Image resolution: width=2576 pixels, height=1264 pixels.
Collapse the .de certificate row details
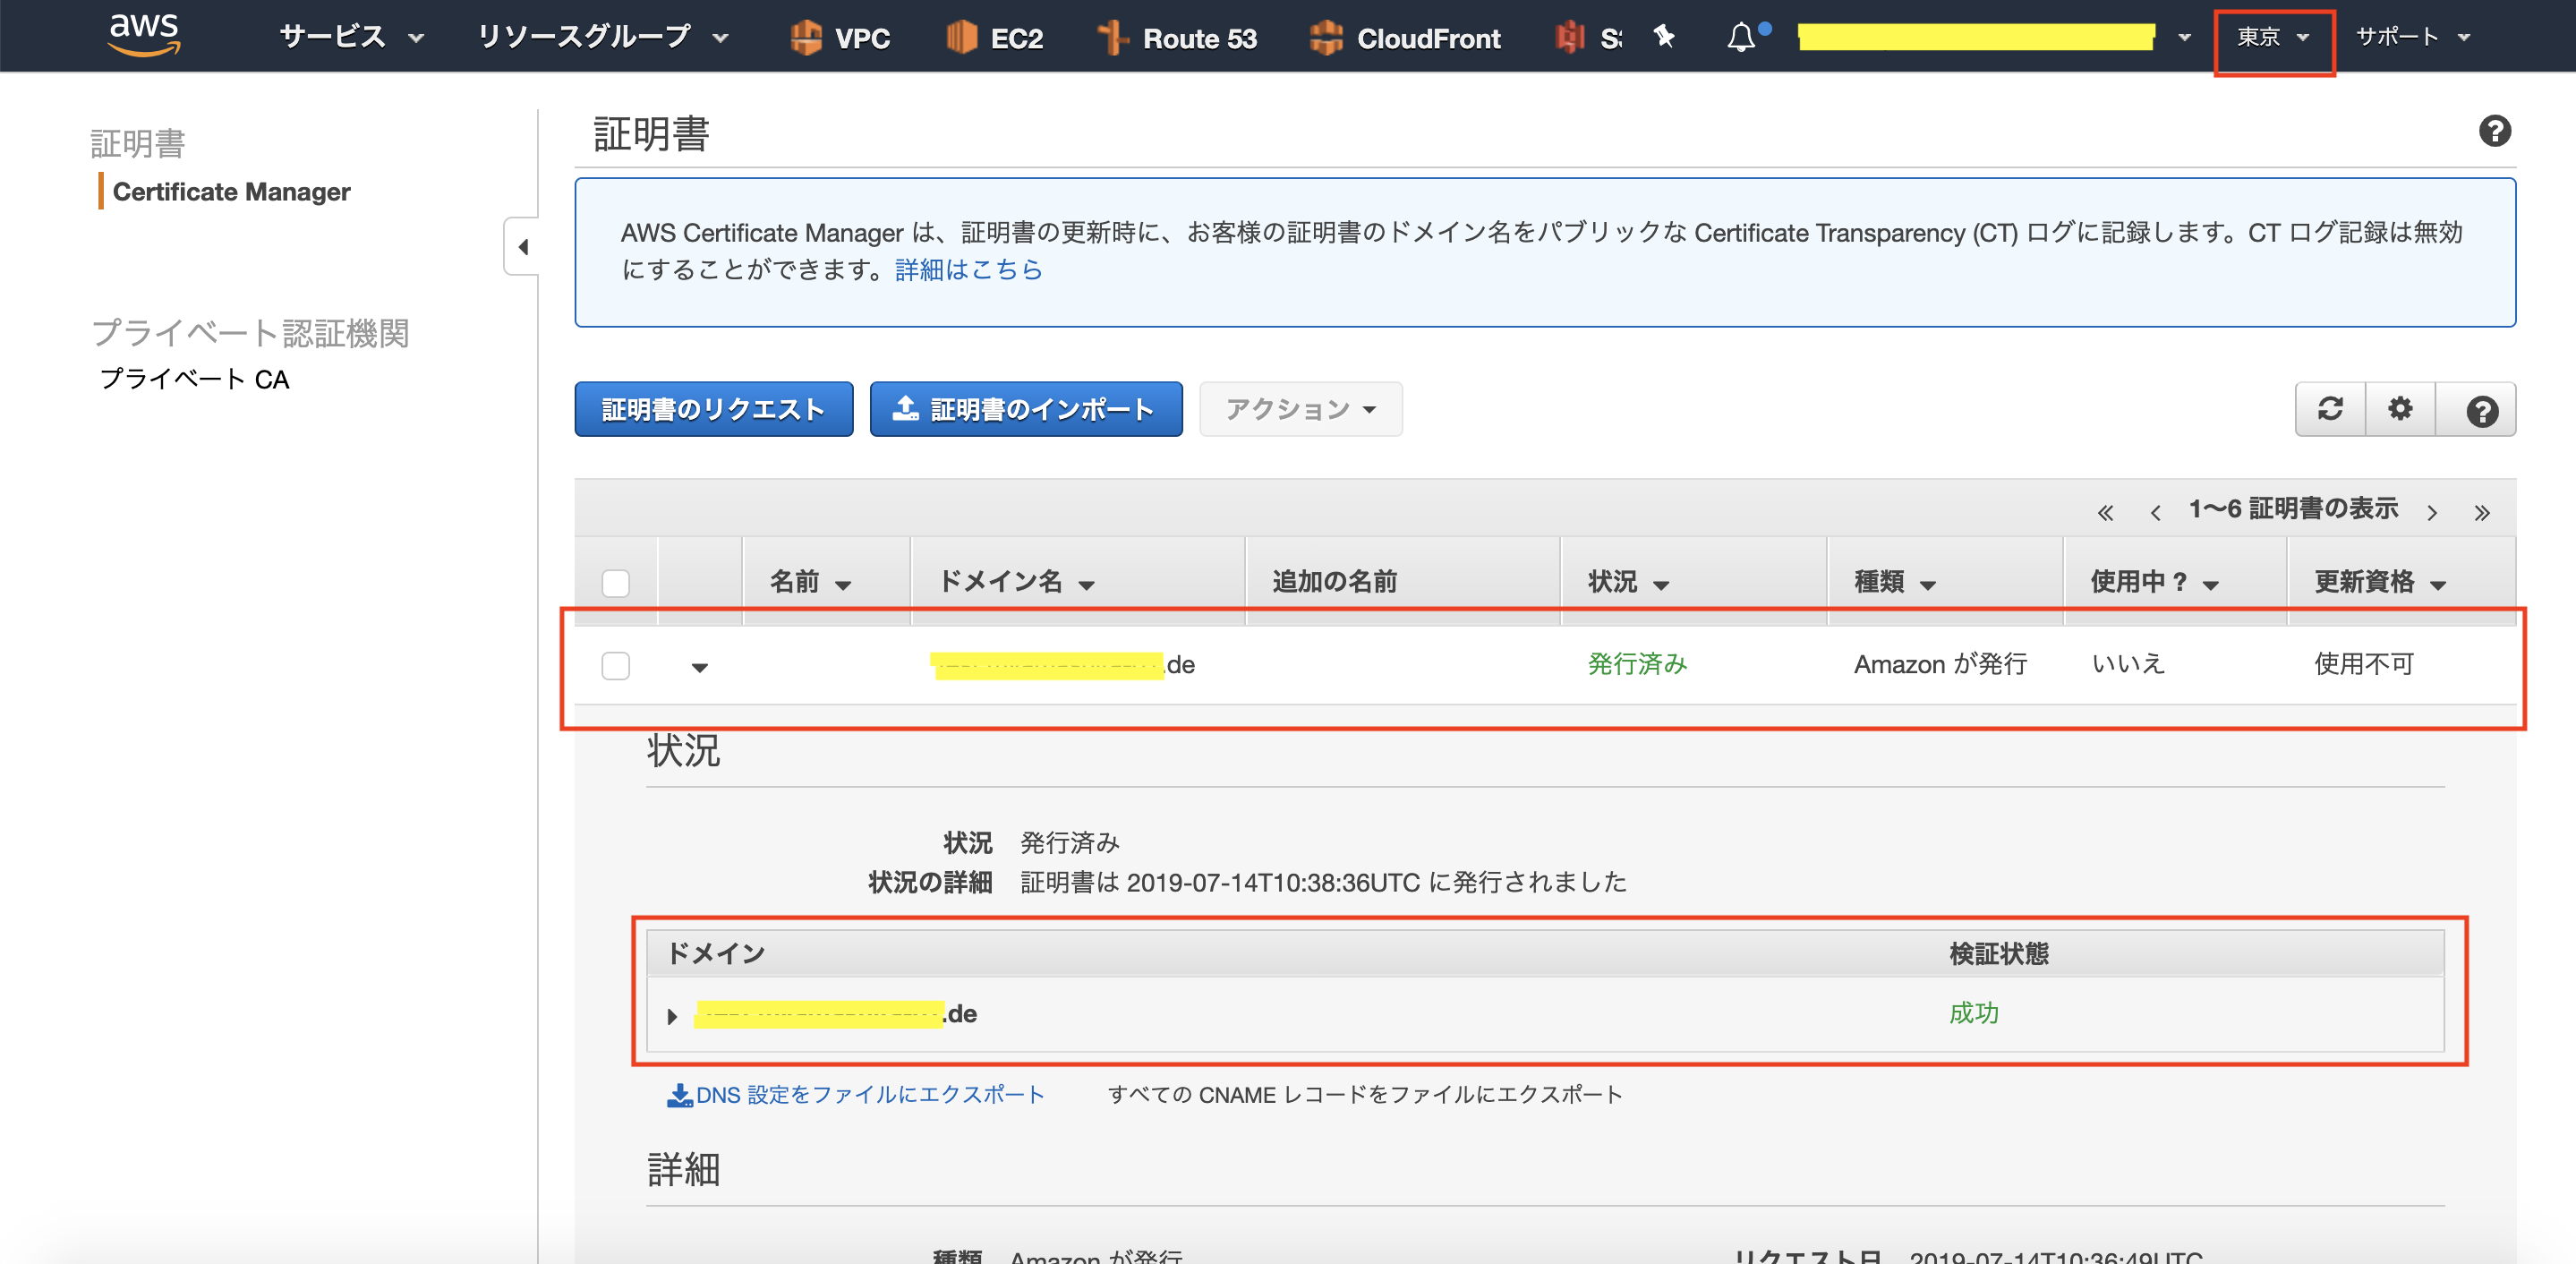click(x=700, y=667)
